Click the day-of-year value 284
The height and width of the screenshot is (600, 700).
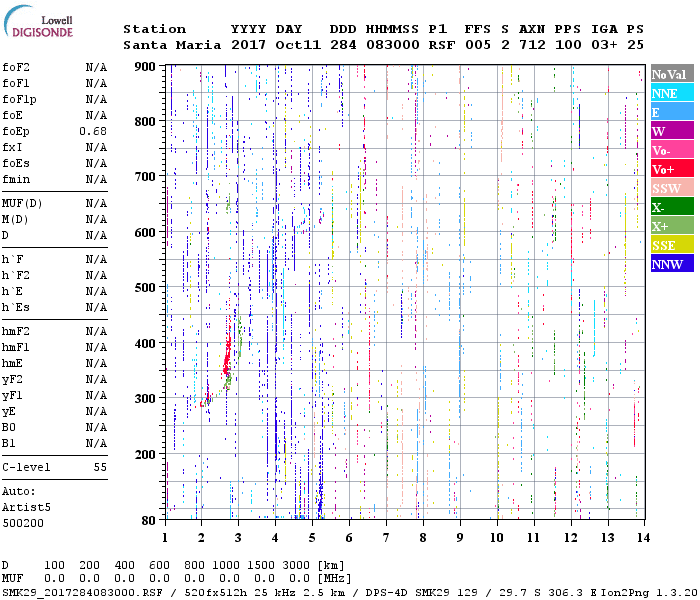click(343, 45)
